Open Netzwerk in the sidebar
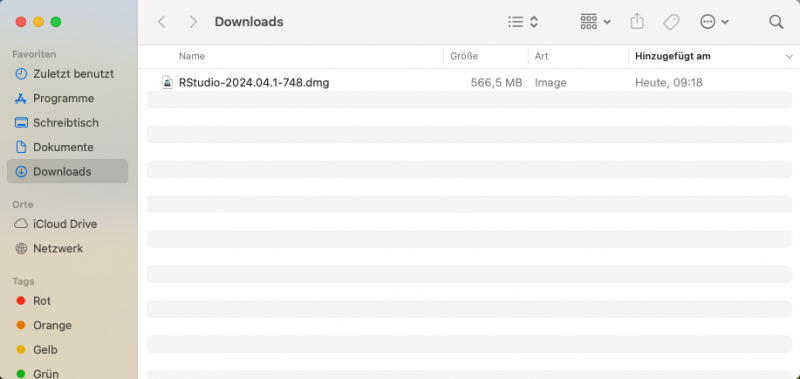 [67, 248]
